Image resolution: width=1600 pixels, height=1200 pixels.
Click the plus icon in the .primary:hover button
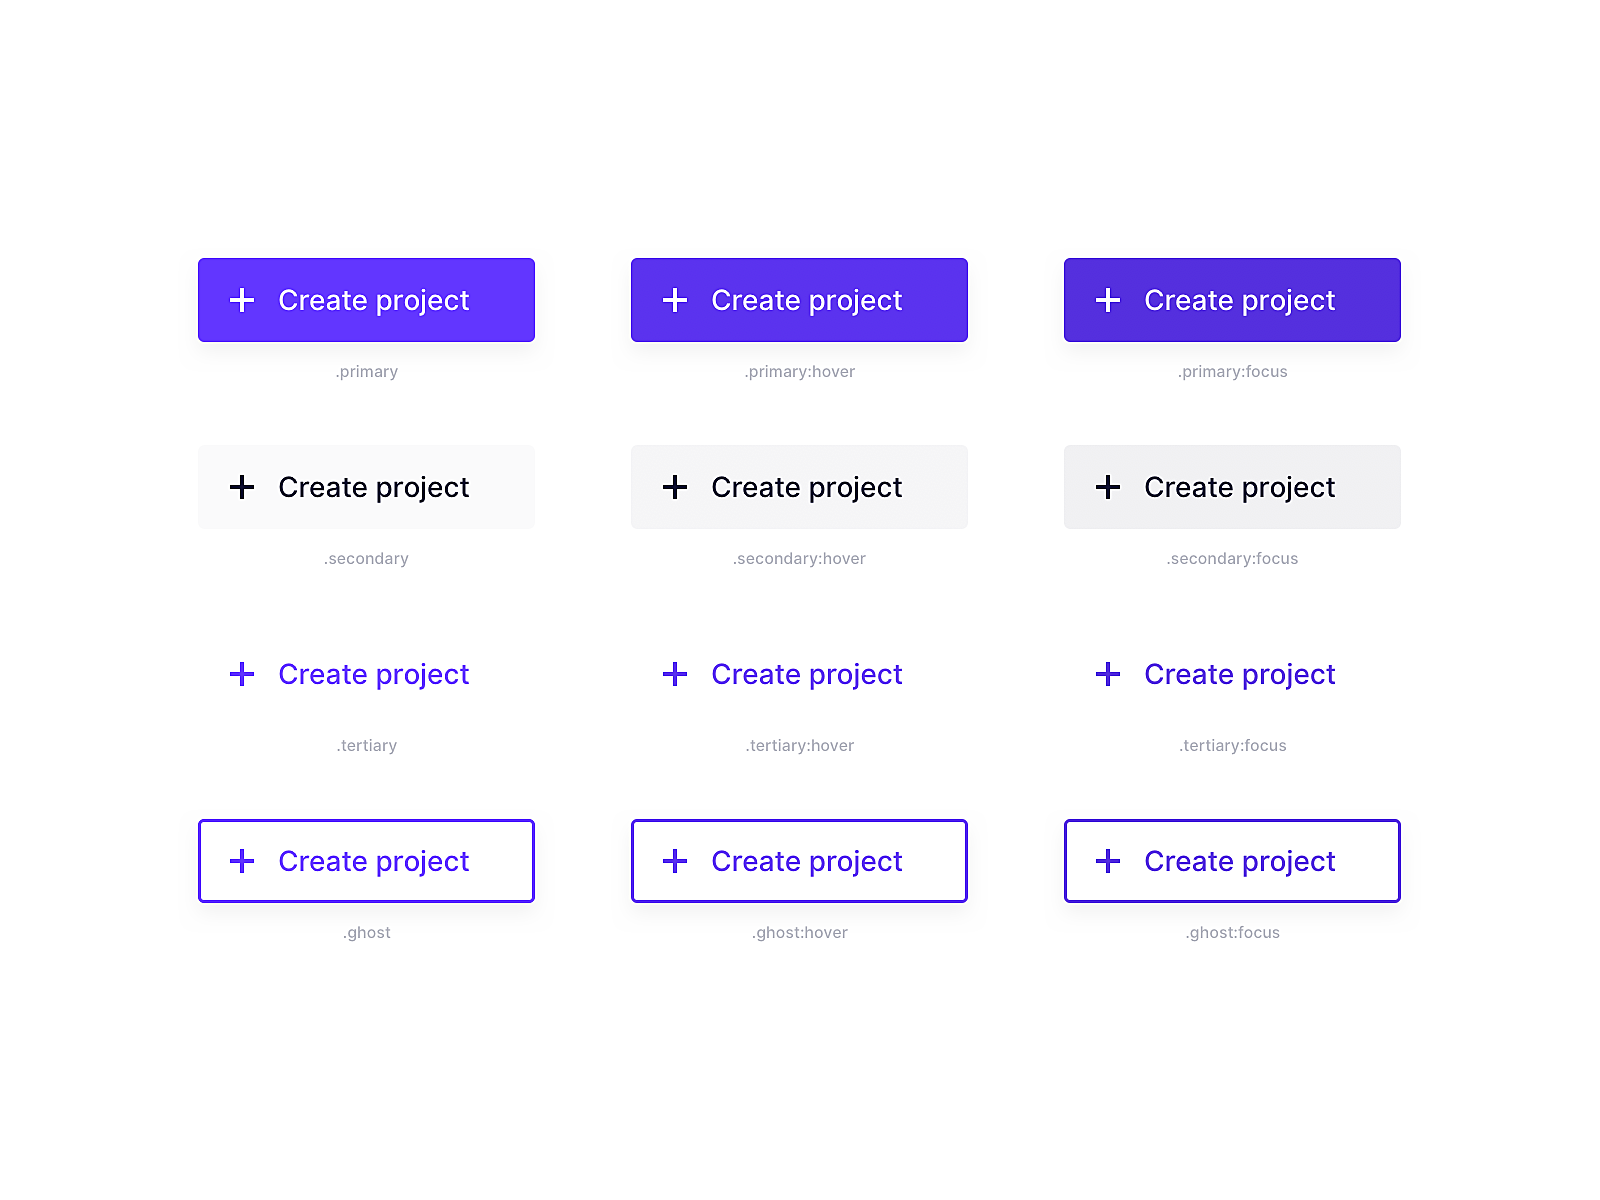pyautogui.click(x=675, y=300)
